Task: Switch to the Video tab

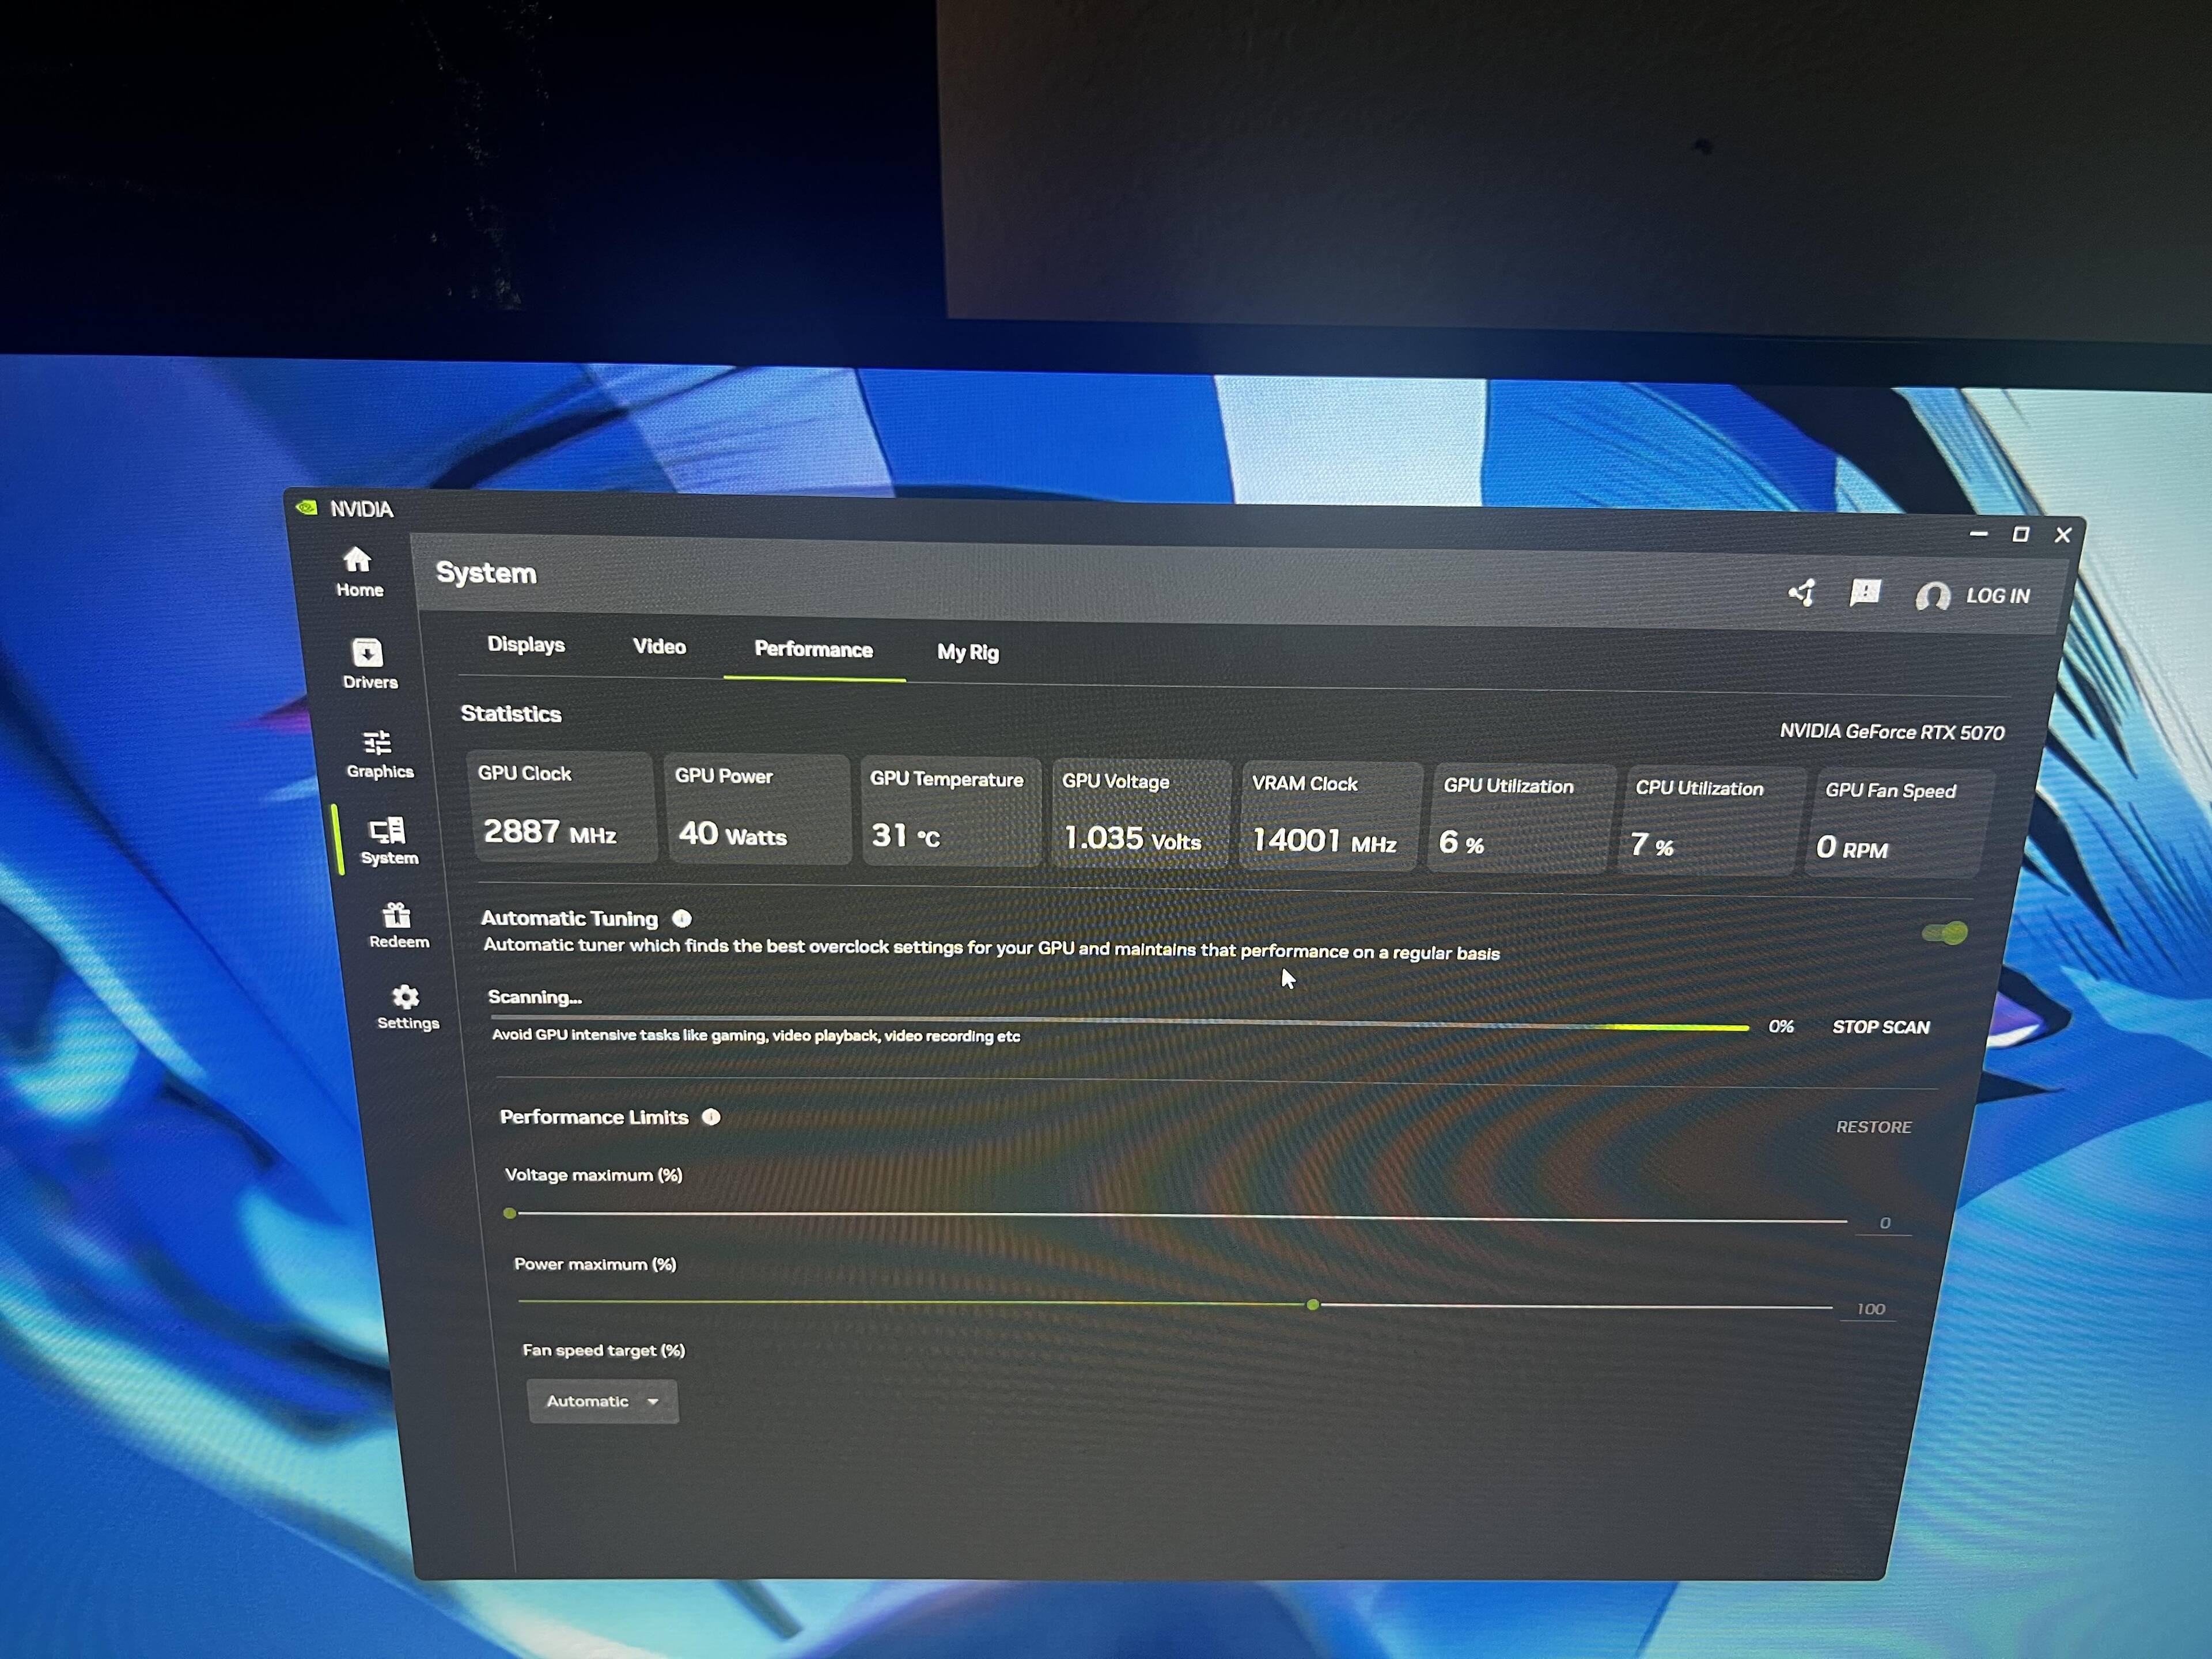Action: [659, 647]
